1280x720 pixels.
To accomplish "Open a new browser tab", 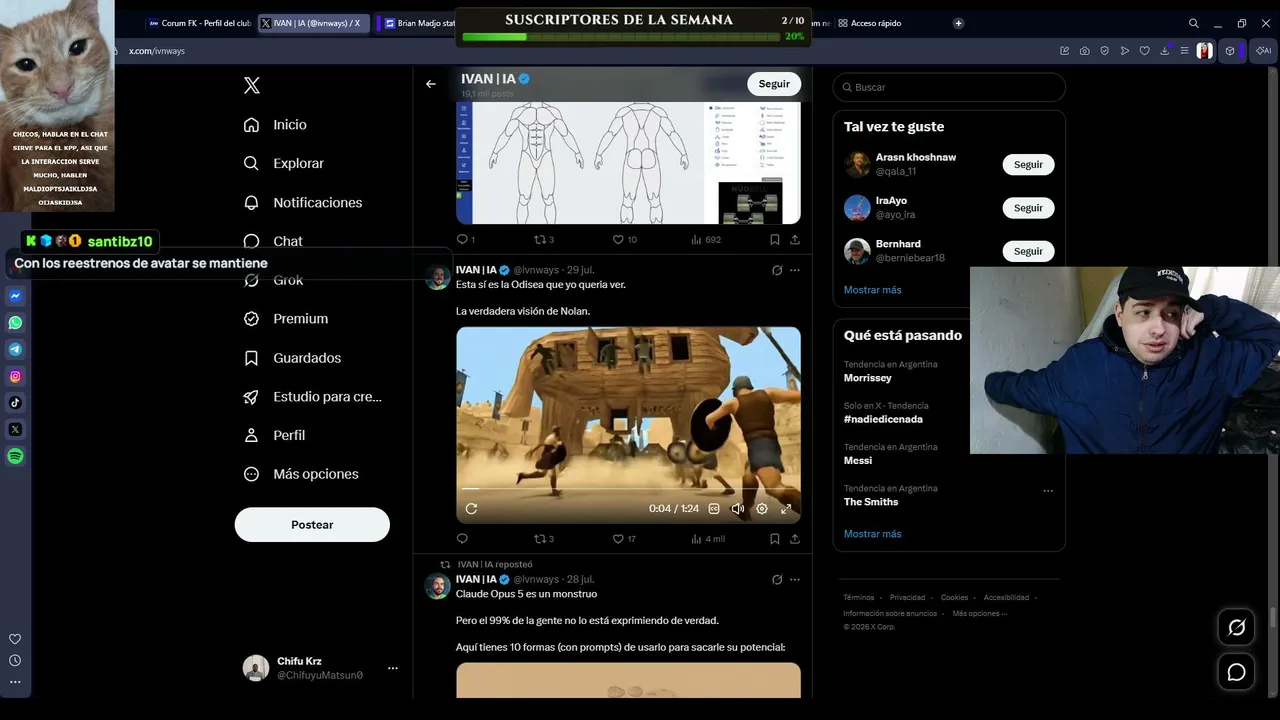I will click(958, 23).
